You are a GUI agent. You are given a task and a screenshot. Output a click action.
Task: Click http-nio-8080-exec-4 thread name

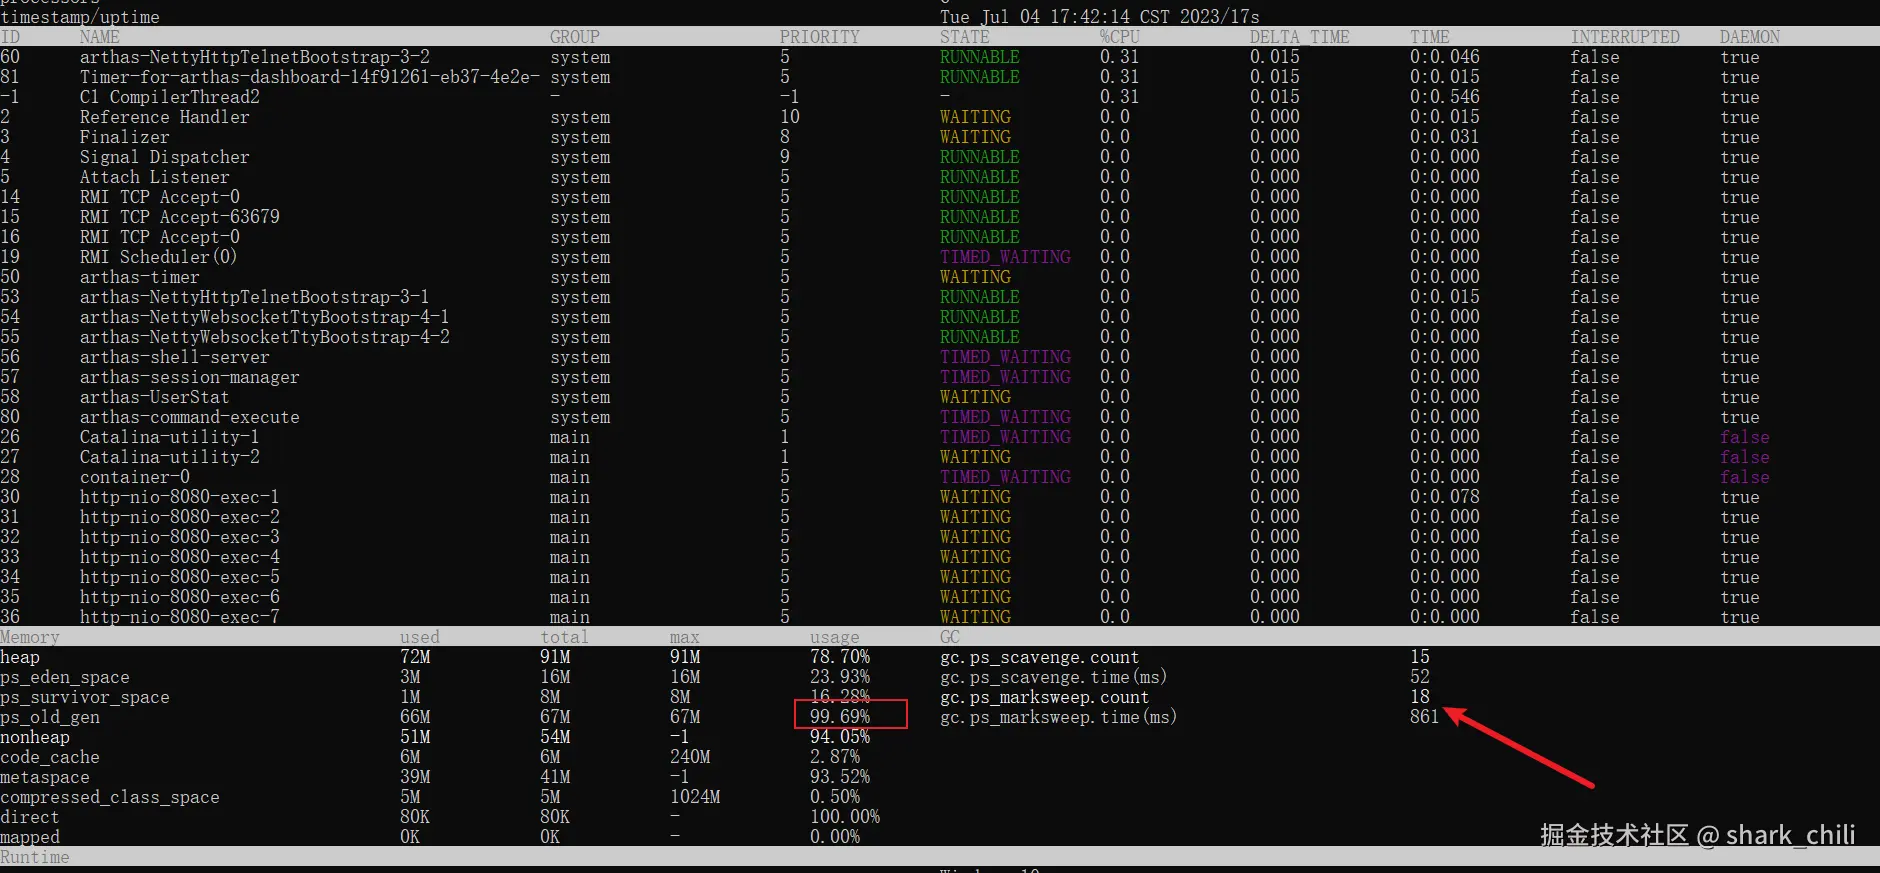point(180,557)
